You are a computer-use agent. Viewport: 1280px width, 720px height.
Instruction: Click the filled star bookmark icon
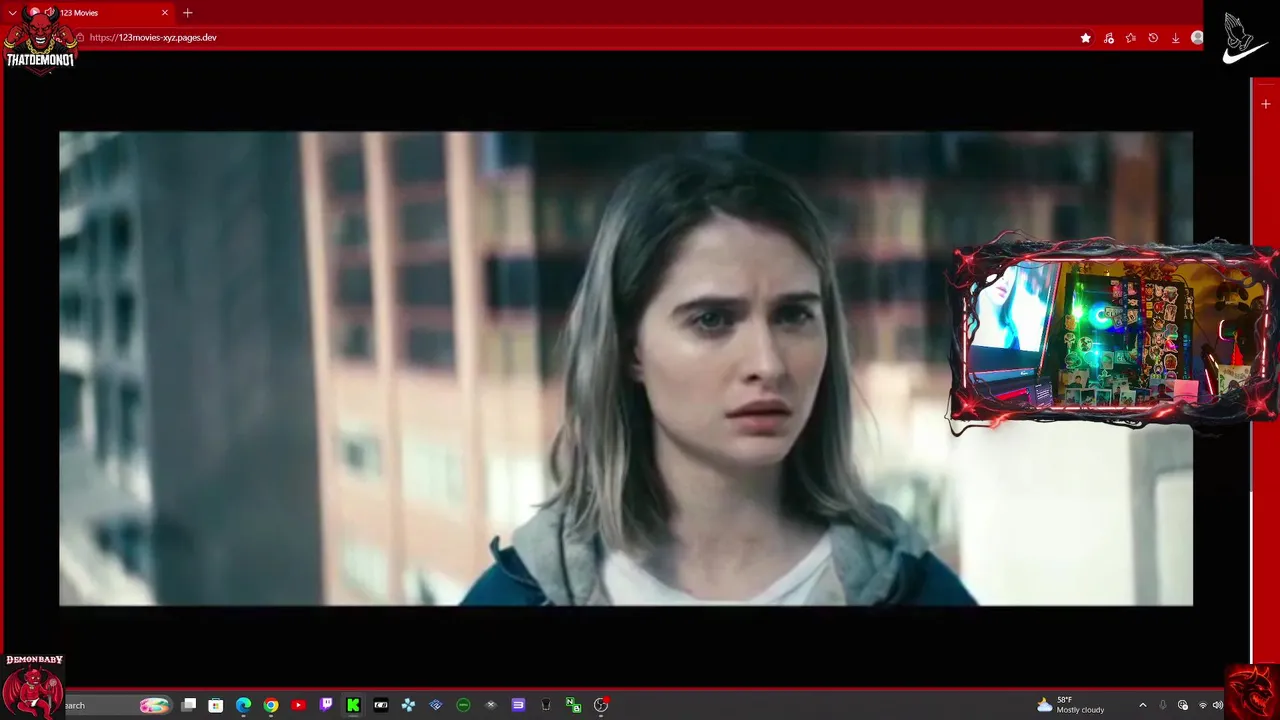coord(1085,38)
